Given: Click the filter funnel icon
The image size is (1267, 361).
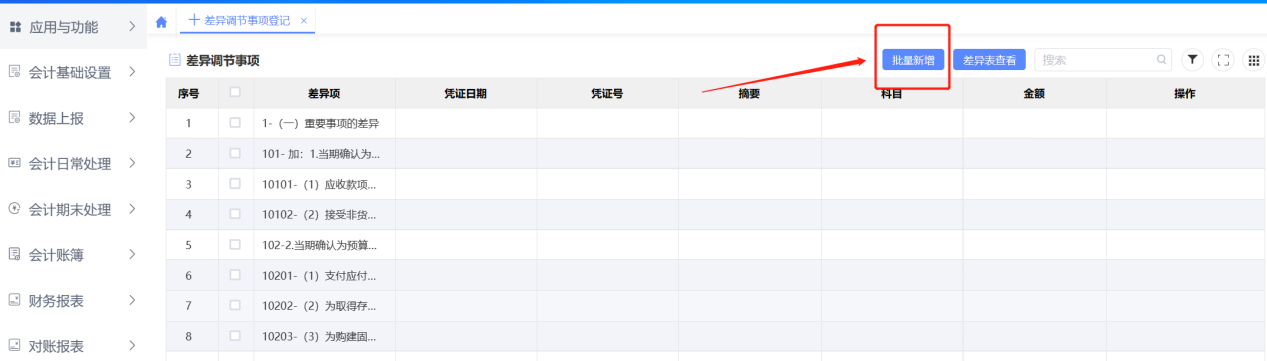Looking at the screenshot, I should click(x=1192, y=60).
